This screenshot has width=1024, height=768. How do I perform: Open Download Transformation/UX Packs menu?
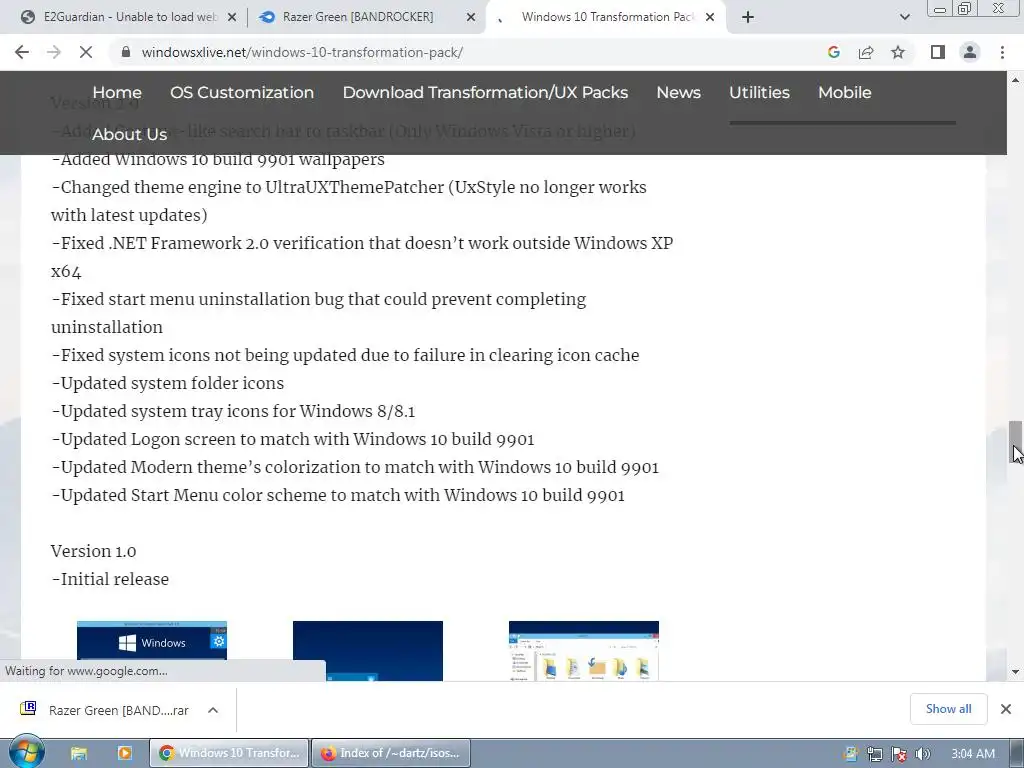485,93
